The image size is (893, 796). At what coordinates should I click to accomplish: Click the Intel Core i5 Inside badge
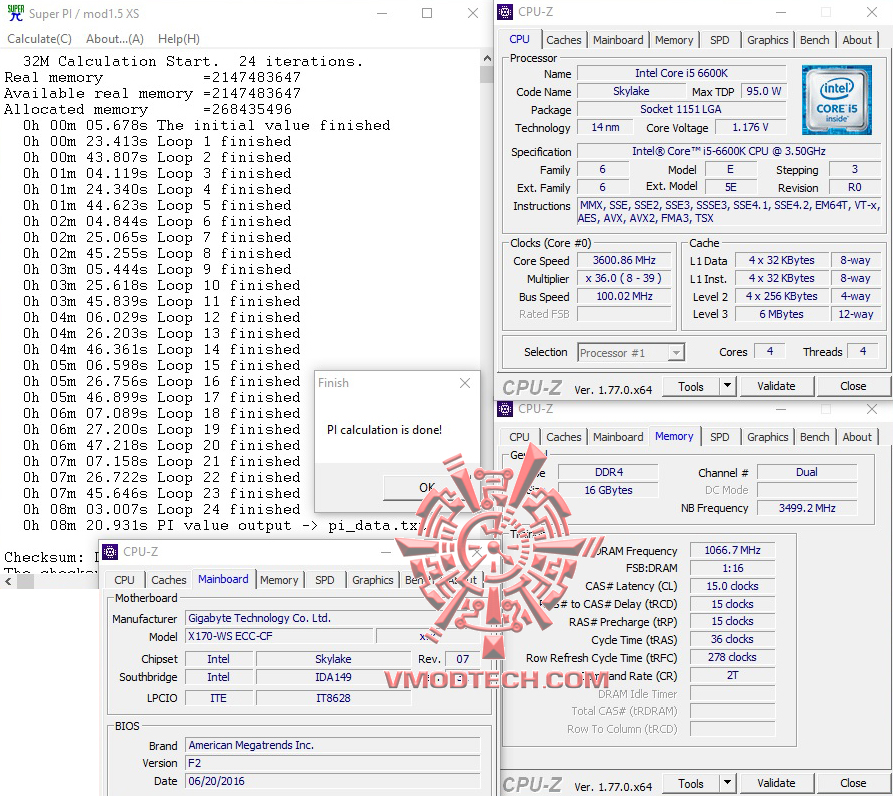pyautogui.click(x=836, y=100)
